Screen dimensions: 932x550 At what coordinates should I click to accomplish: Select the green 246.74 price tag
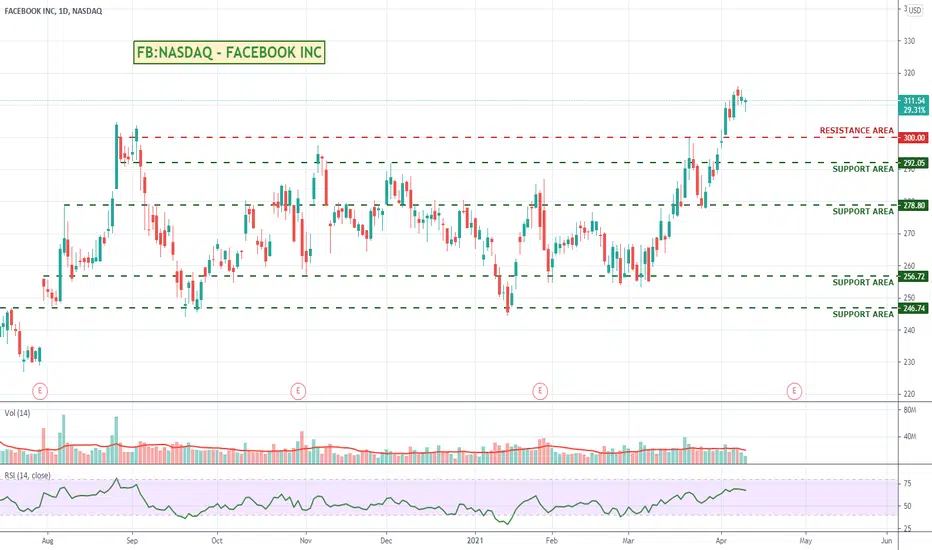[914, 308]
